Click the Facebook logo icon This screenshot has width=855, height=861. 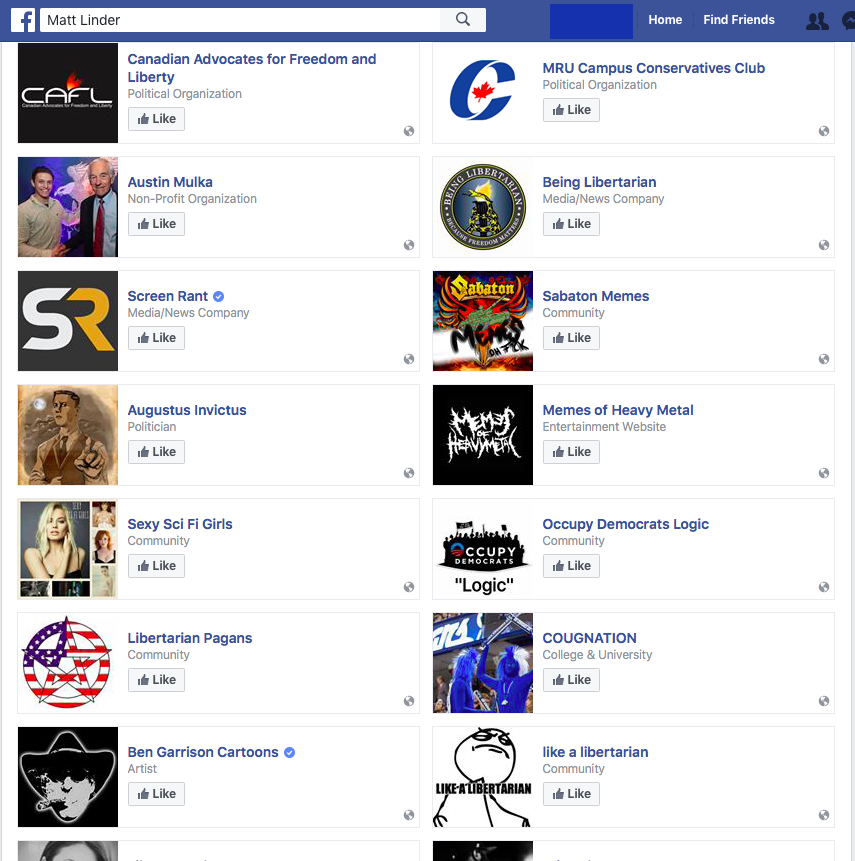(x=23, y=20)
